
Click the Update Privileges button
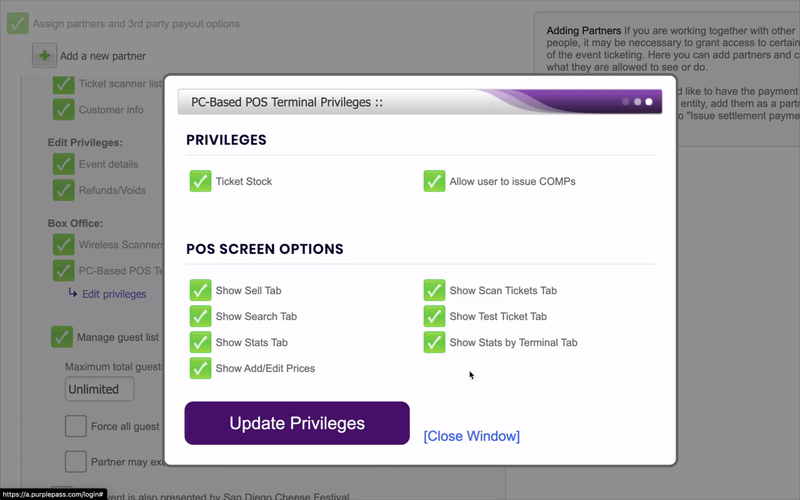pos(297,423)
